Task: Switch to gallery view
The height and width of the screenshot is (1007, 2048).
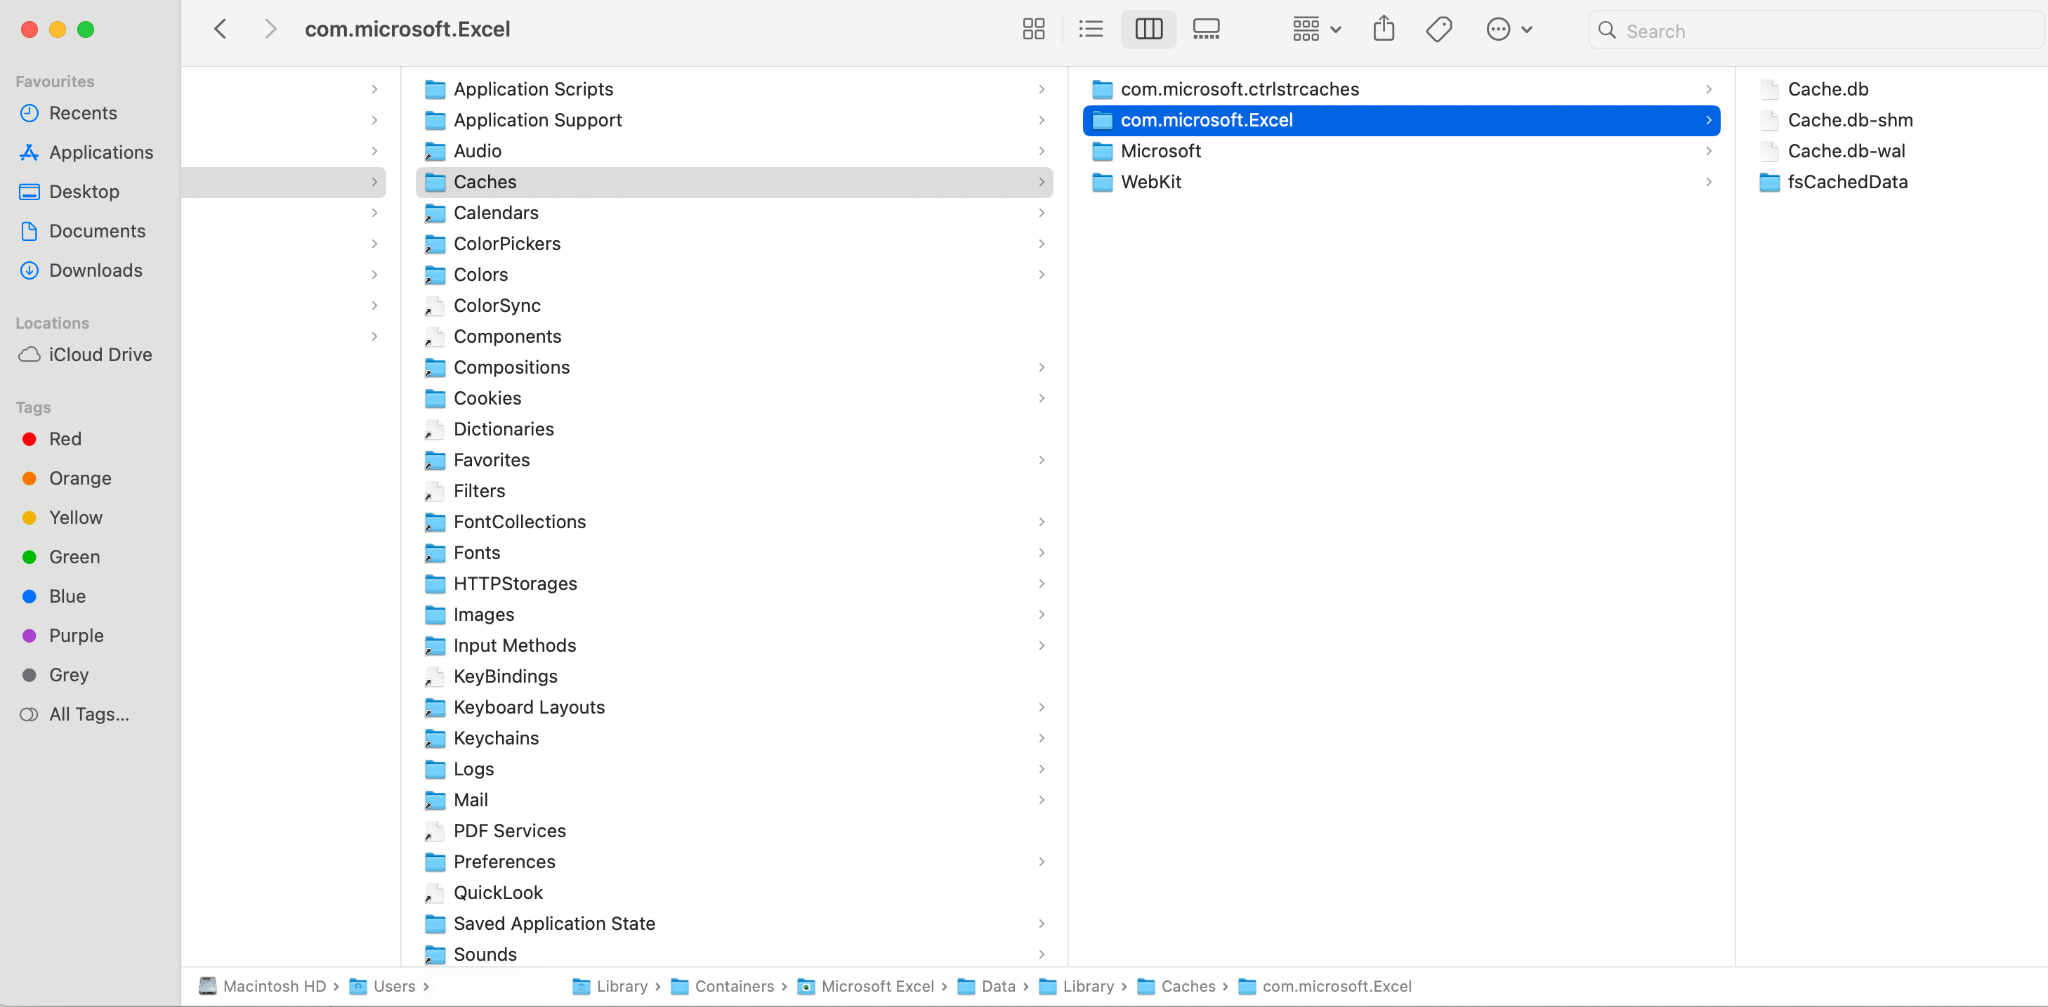Action: click(1205, 29)
